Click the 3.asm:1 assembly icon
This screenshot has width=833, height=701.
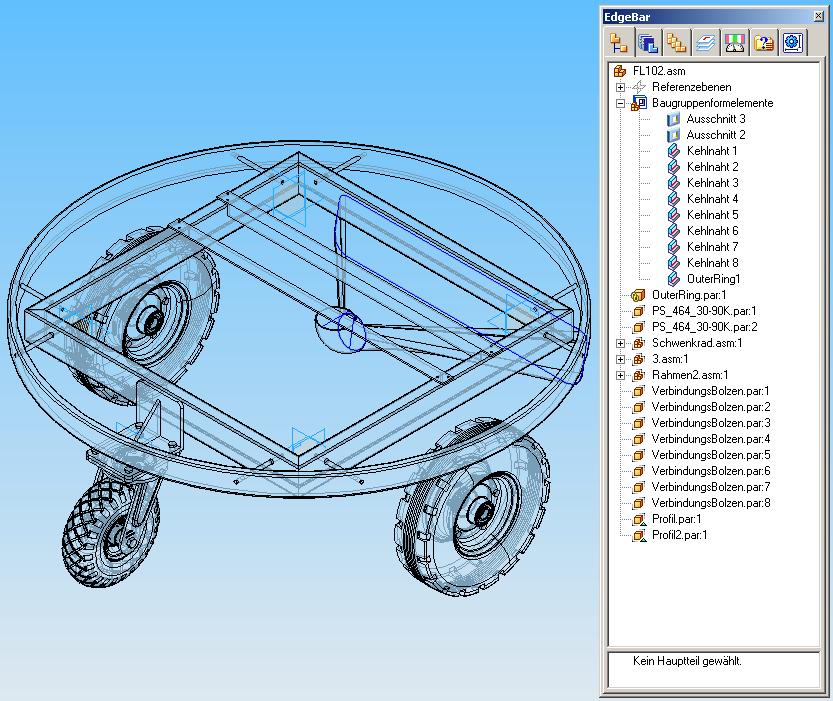[639, 360]
